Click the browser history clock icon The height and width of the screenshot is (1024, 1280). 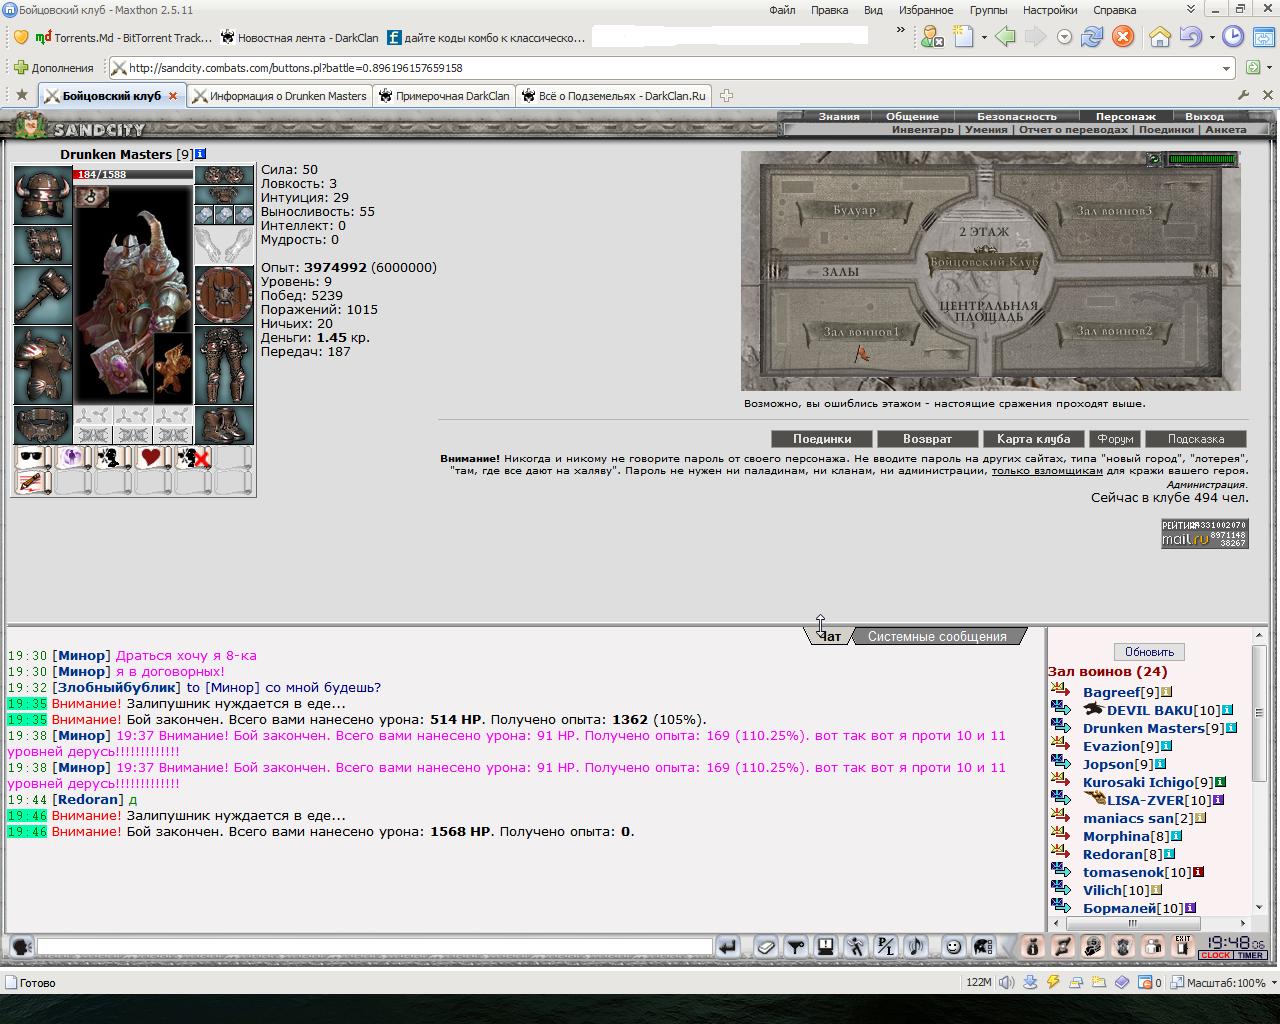click(x=1234, y=37)
